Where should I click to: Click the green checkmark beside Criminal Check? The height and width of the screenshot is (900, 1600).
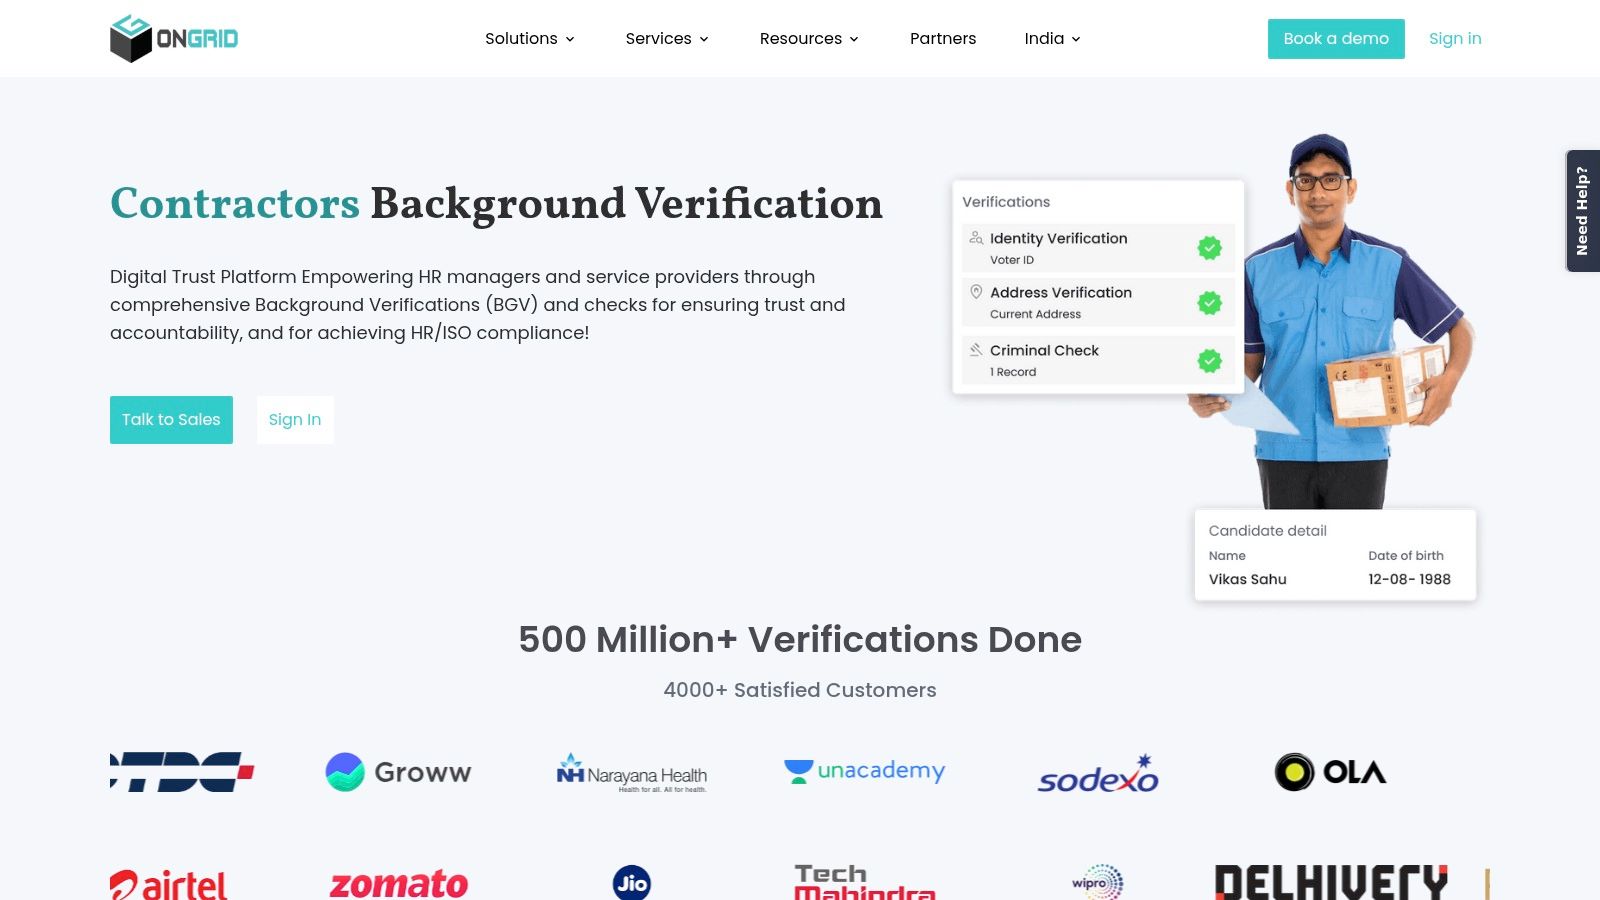(x=1208, y=361)
